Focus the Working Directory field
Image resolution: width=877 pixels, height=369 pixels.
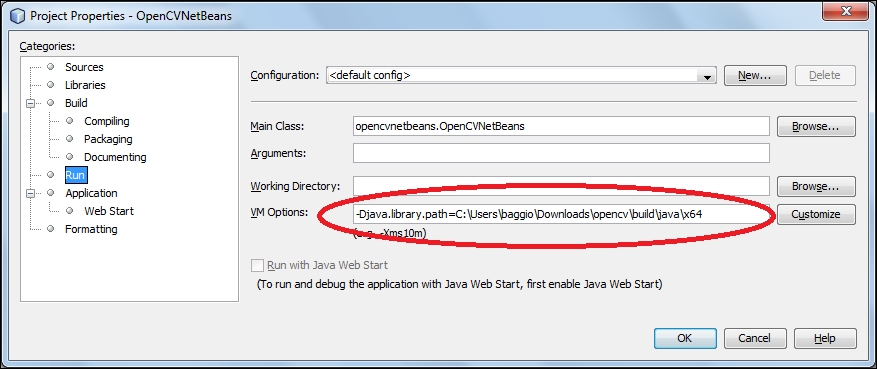point(561,186)
